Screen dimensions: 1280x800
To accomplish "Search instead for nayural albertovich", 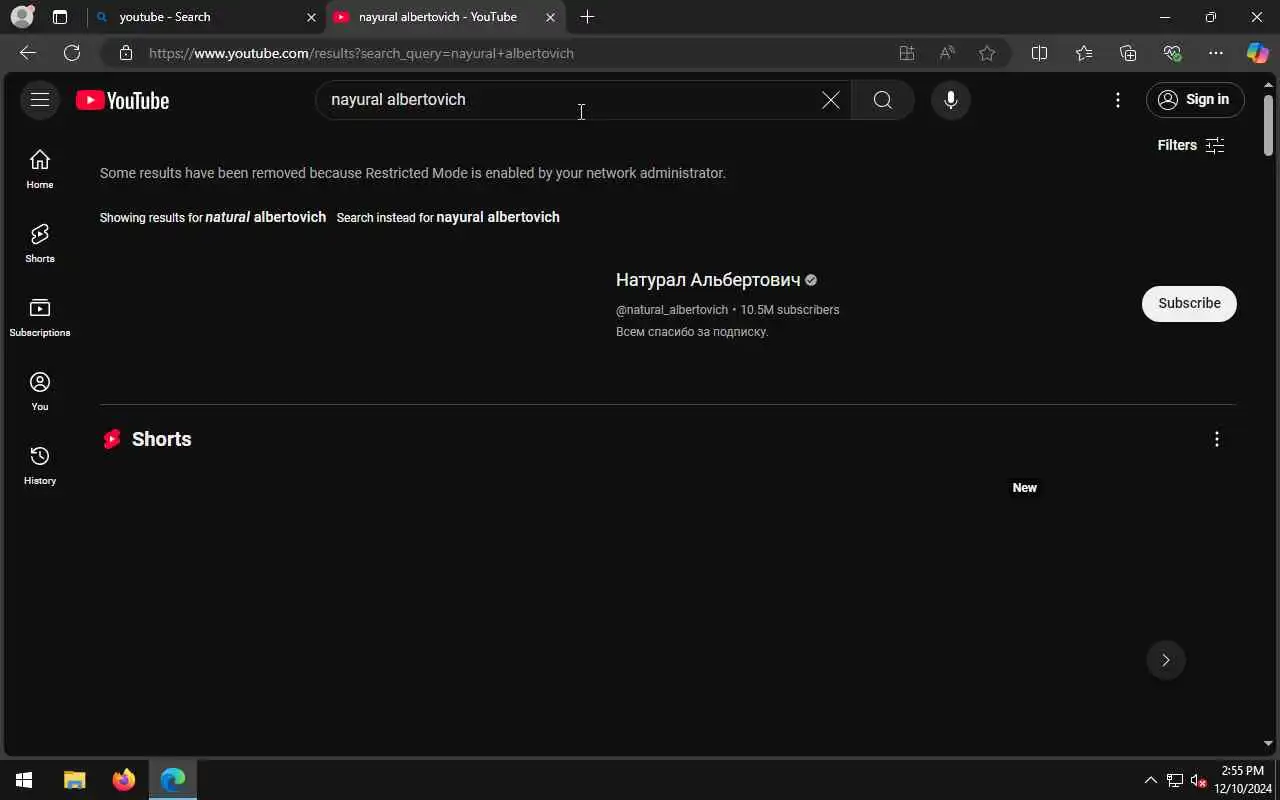I will pos(498,217).
